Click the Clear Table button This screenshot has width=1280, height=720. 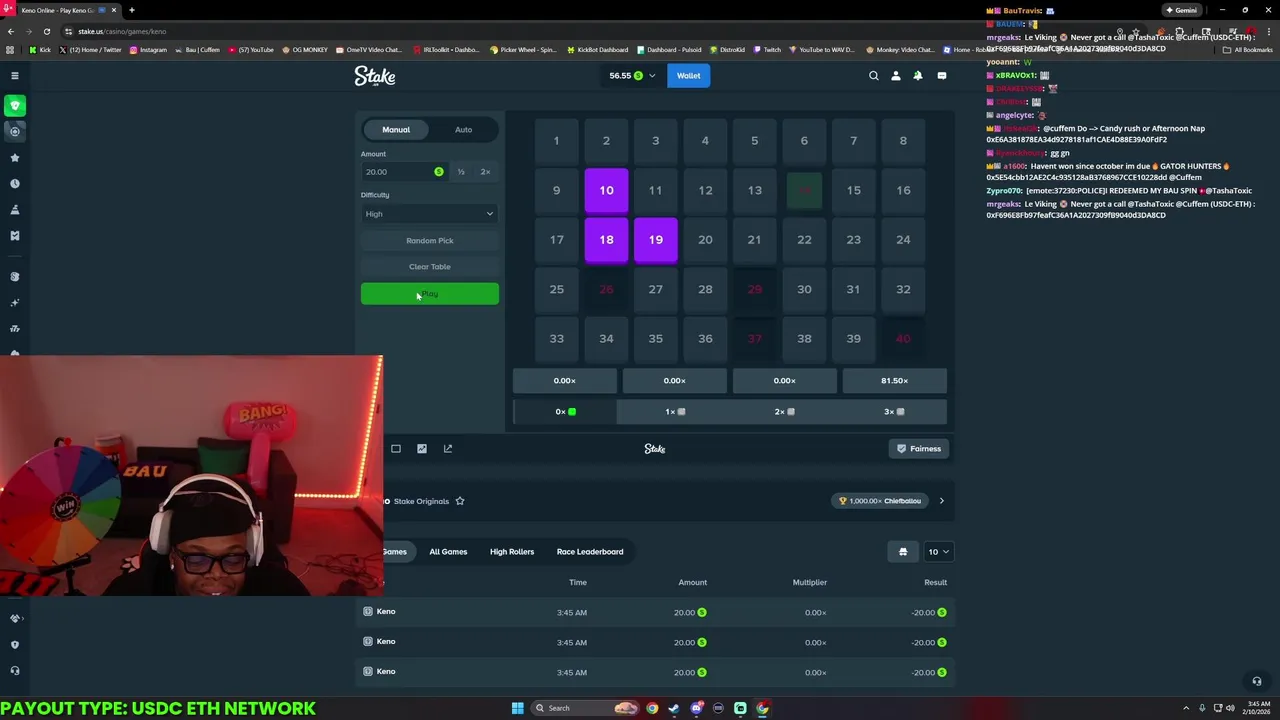[430, 267]
